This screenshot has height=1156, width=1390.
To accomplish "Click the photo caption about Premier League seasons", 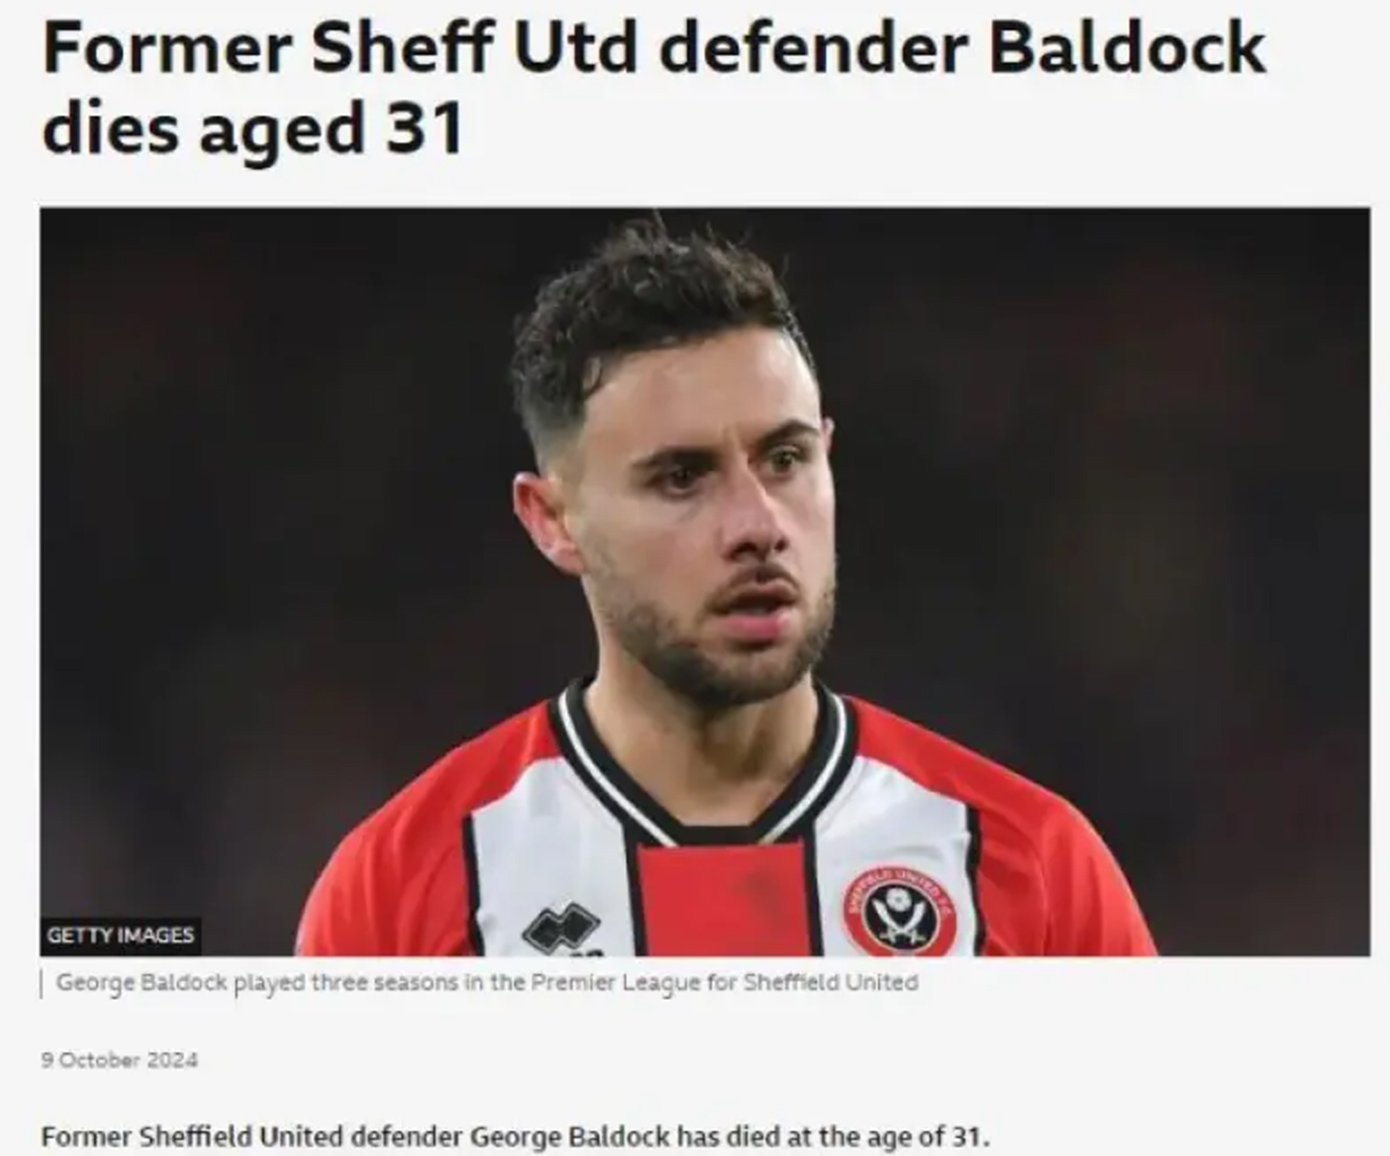I will coord(487,983).
